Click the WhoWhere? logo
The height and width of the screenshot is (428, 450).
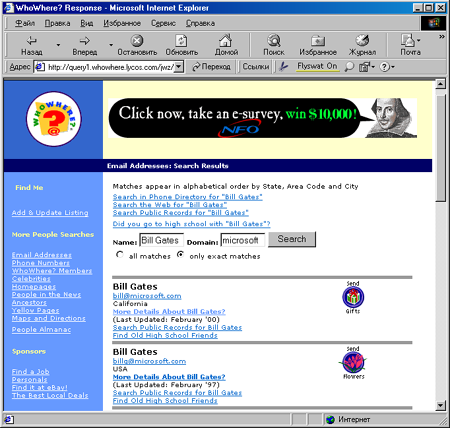pyautogui.click(x=54, y=119)
